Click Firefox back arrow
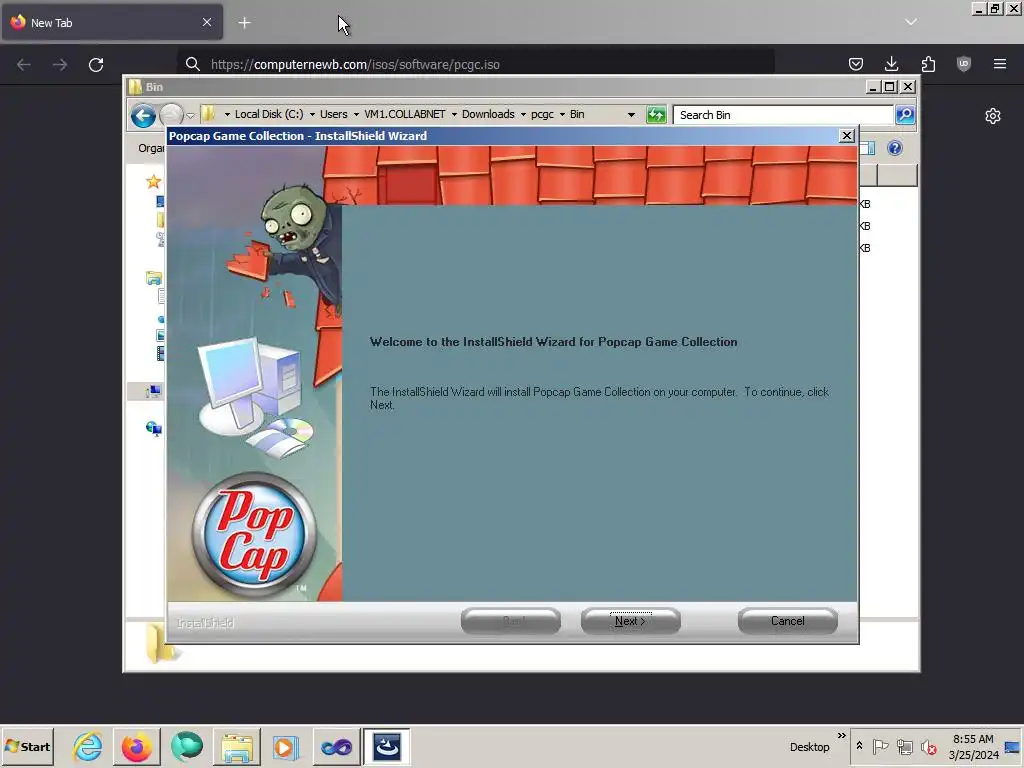 24,65
